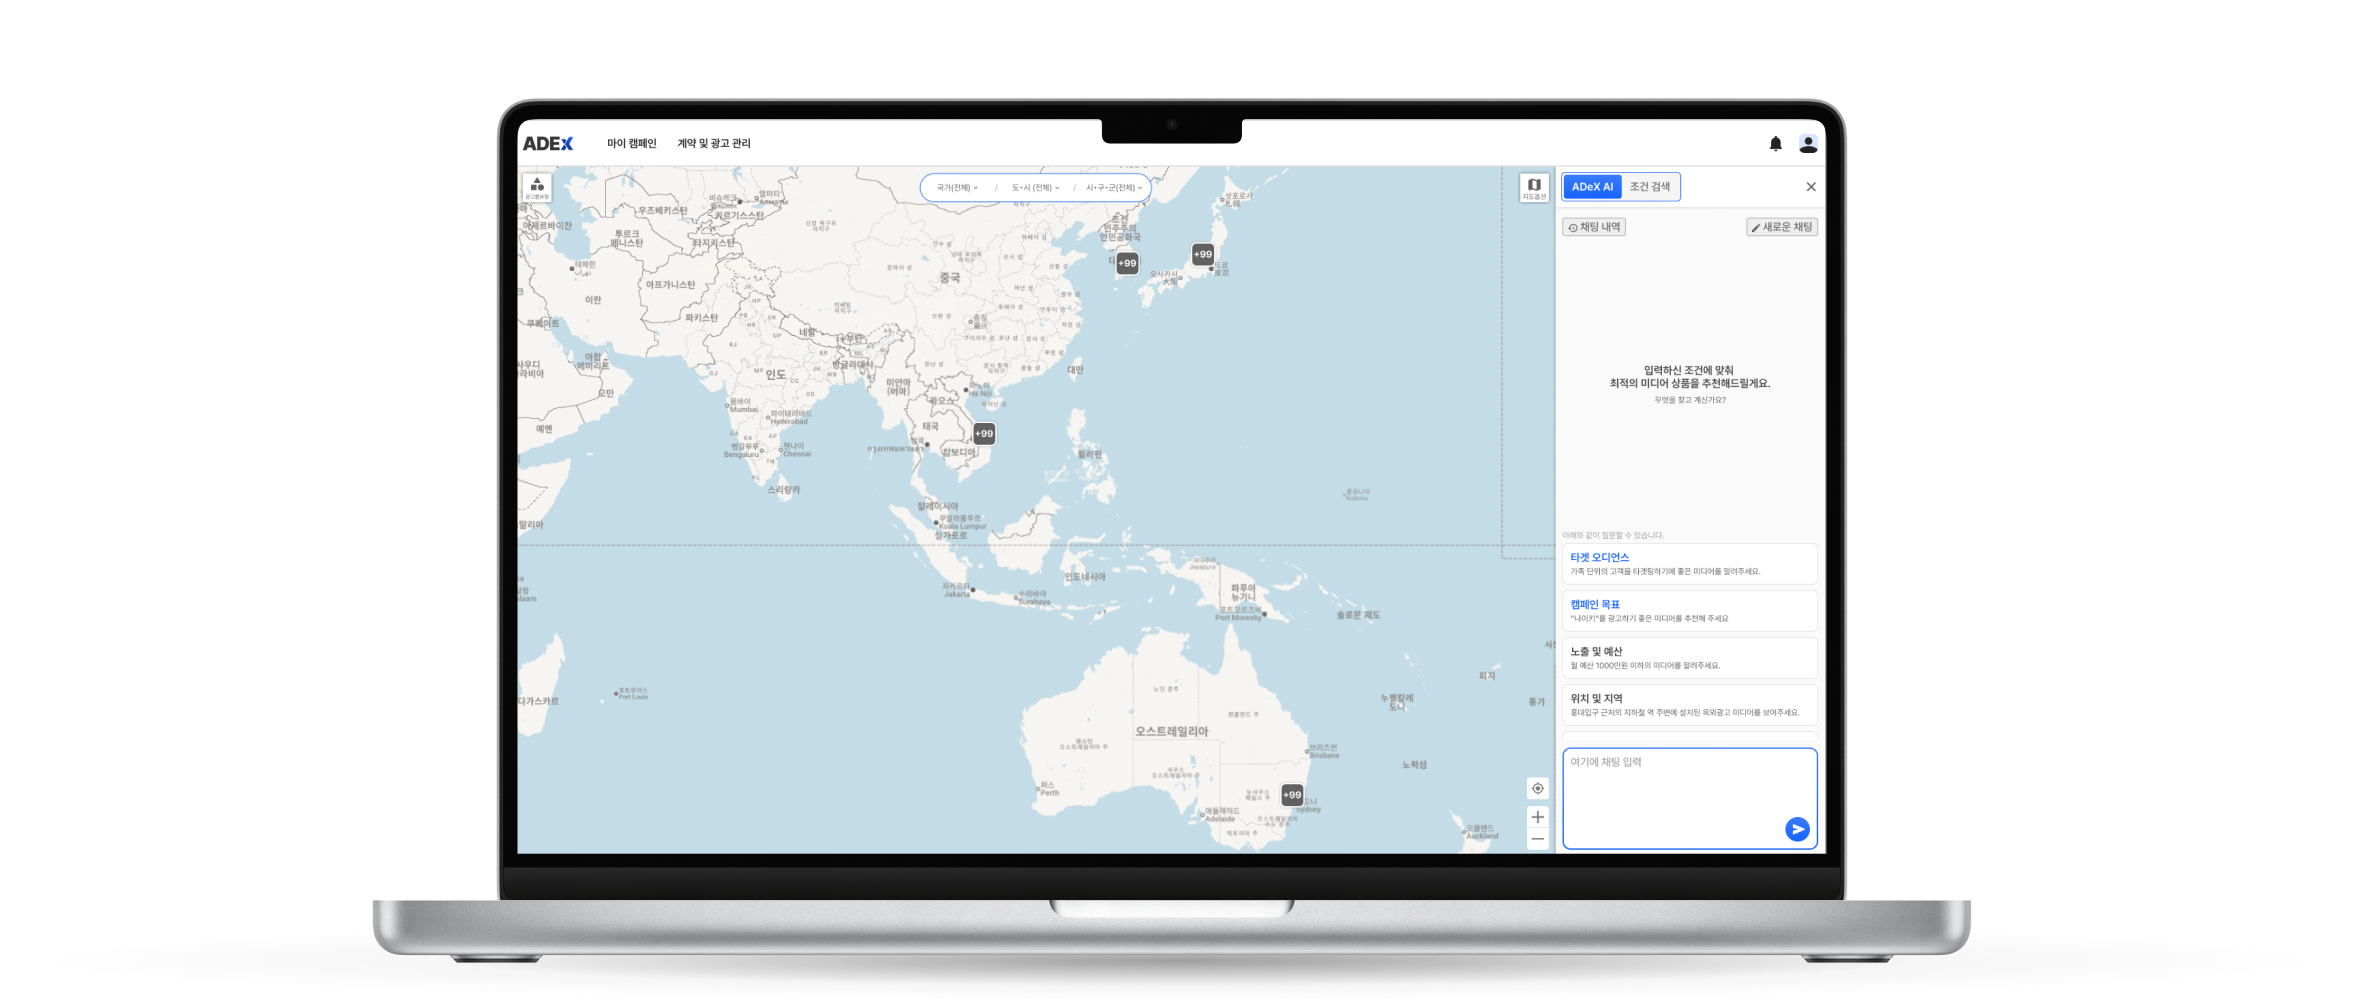Screen dimensions: 2356x1002
Task: Expand the 시•구•군(전체) district dropdown
Action: (1113, 188)
